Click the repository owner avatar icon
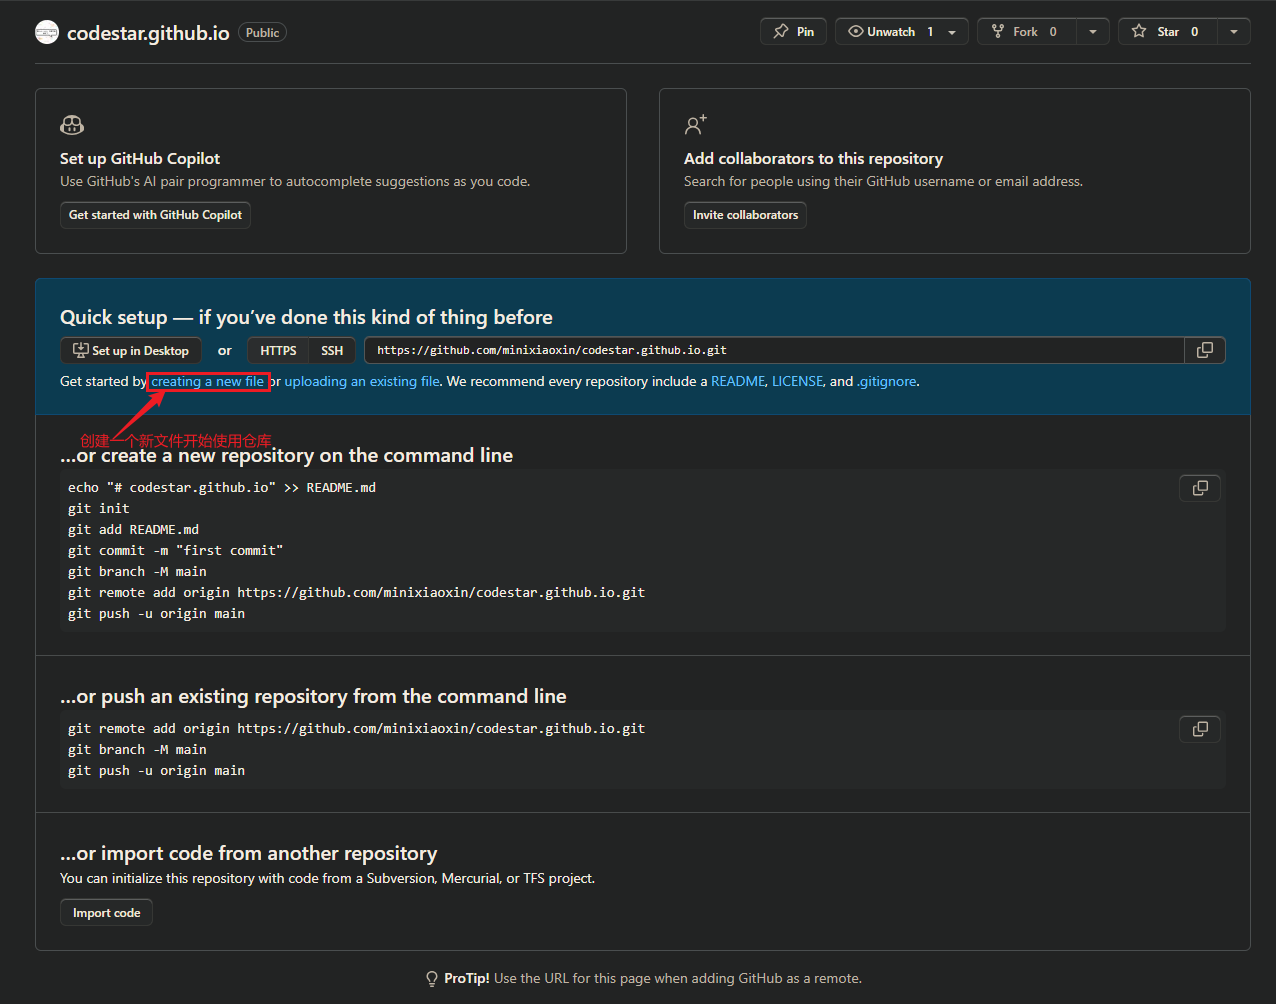 (x=47, y=33)
